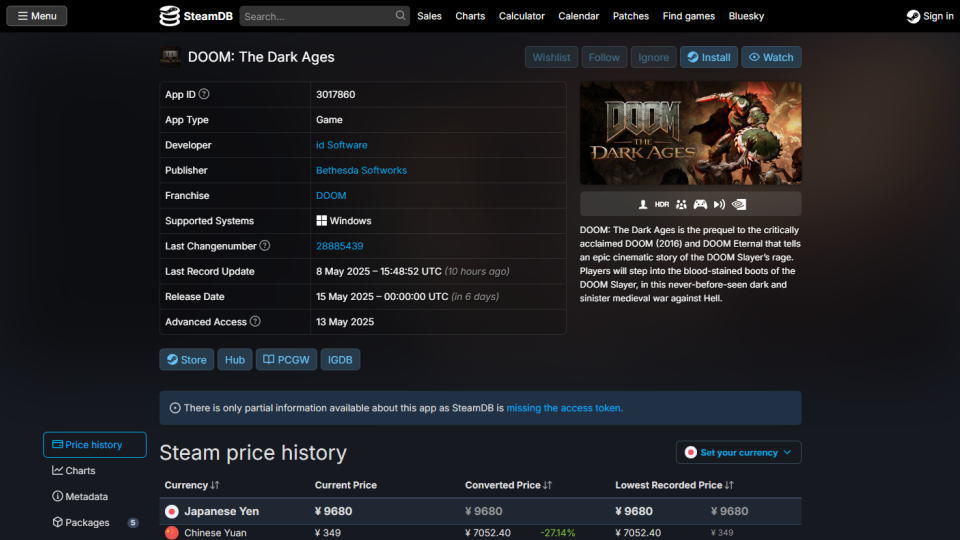
Task: Open the Steam Store page button
Action: (187, 359)
